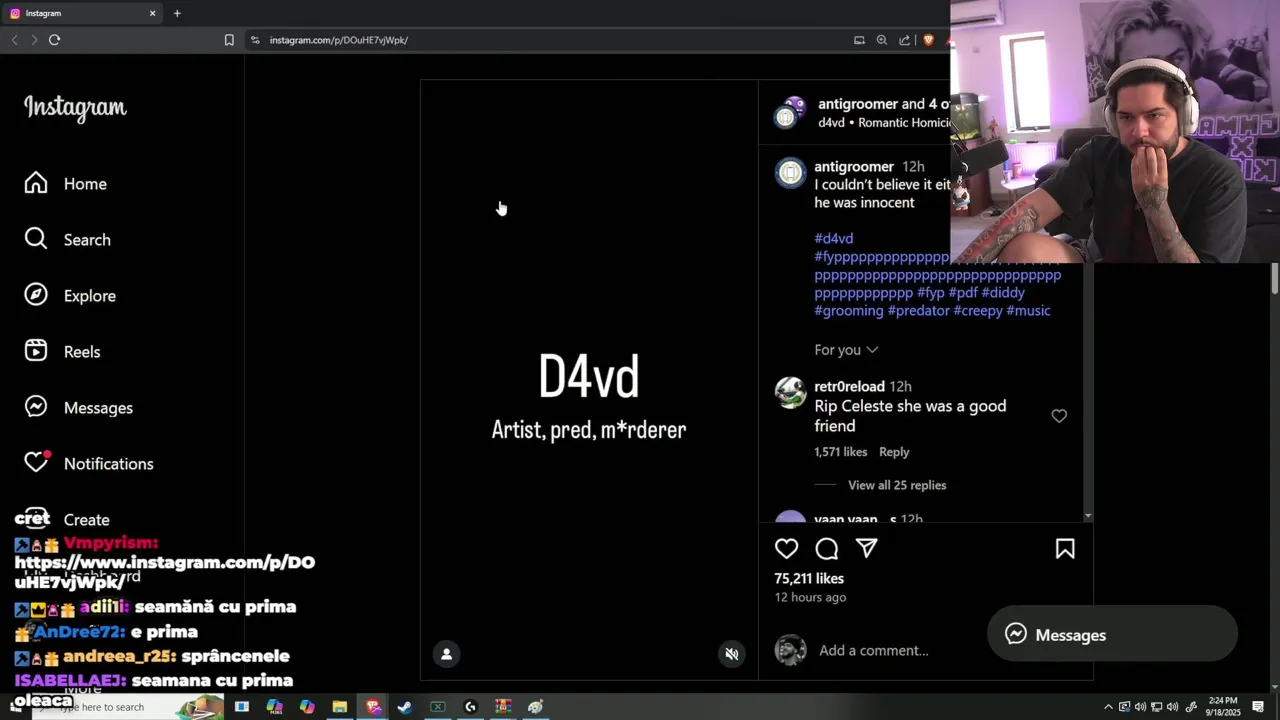Open the #d4vd hashtag
Image resolution: width=1280 pixels, height=720 pixels.
[833, 238]
